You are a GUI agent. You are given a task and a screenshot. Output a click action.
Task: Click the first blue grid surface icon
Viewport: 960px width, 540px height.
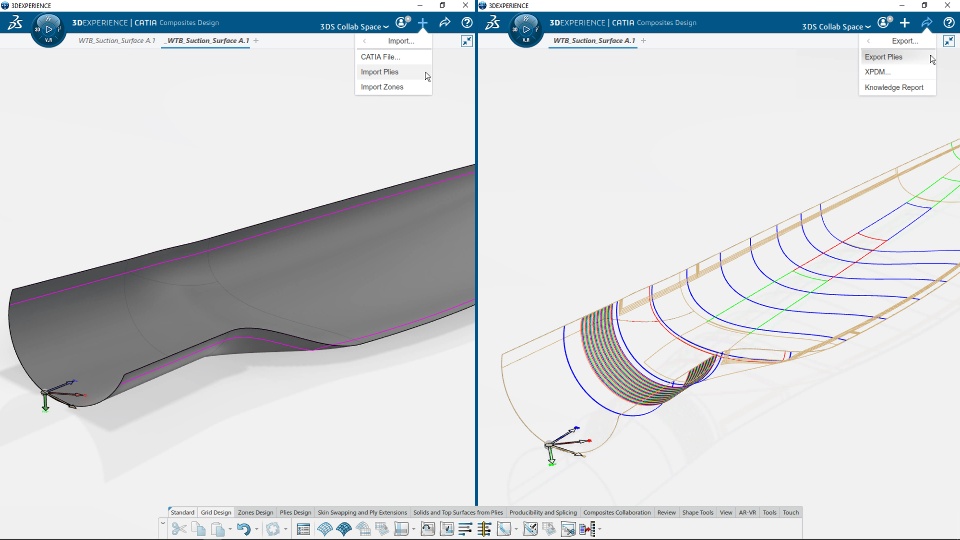(324, 528)
